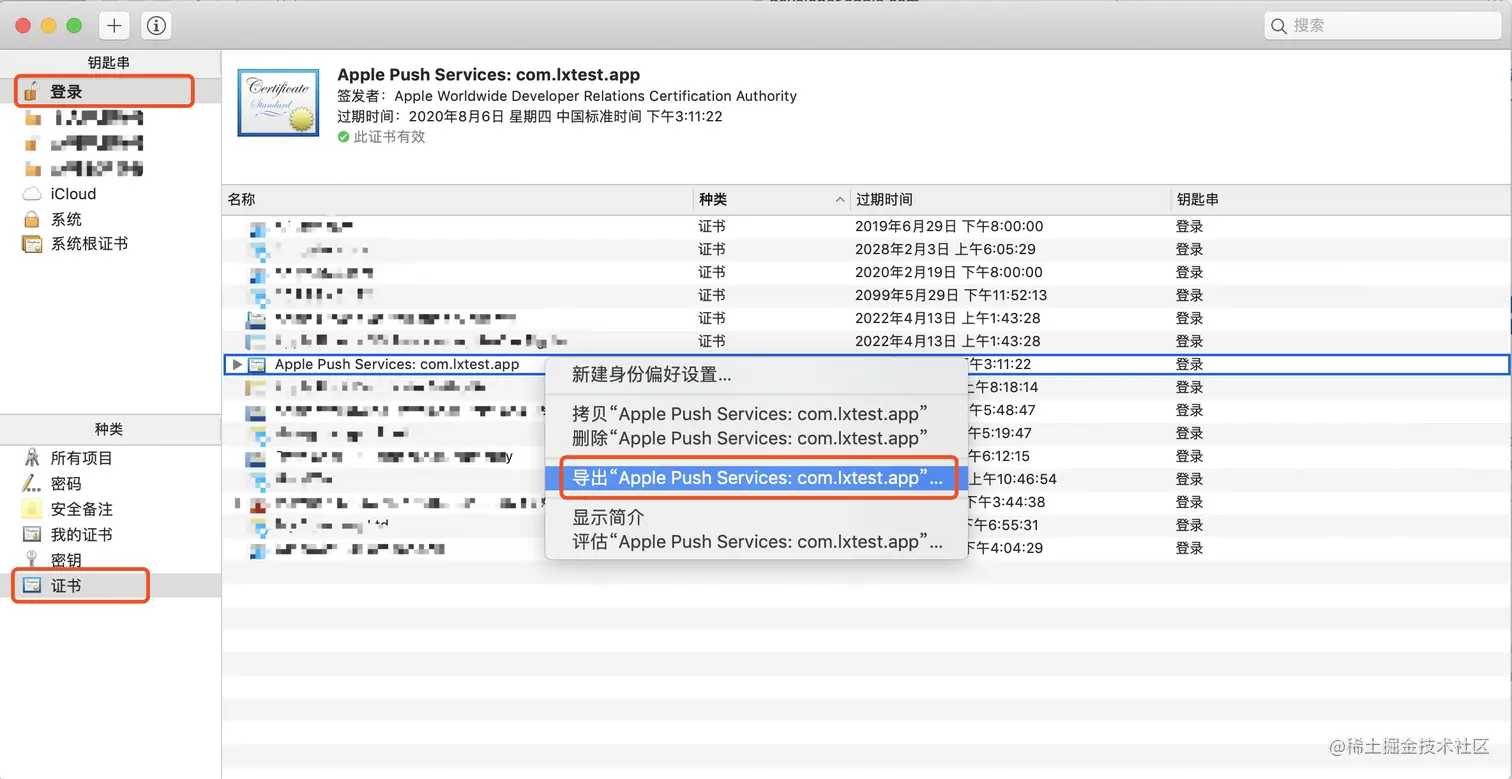Focus the 搜索 search field
Viewport: 1512px width, 779px height.
point(1382,26)
